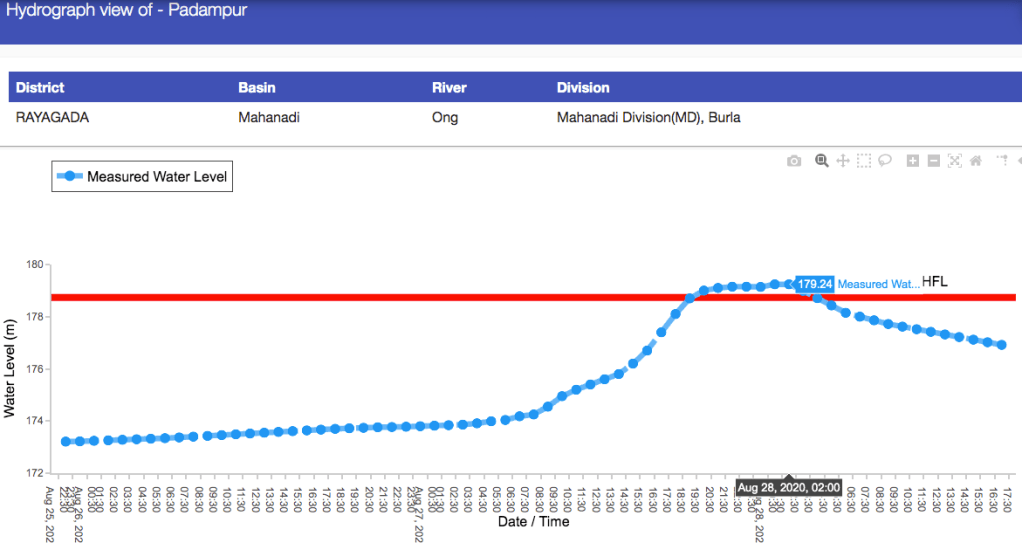Toggle Measured Water Level legend entry
Image resolution: width=1022 pixels, height=543 pixels.
click(142, 177)
